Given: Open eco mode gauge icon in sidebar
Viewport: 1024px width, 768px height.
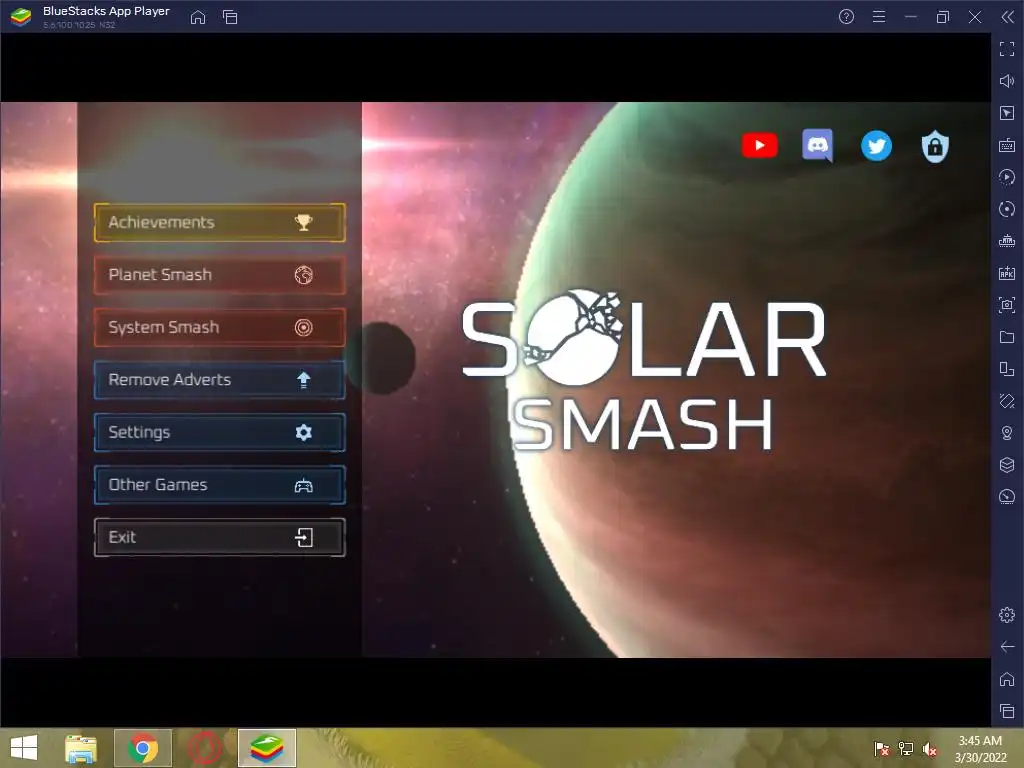Looking at the screenshot, I should click(x=1007, y=497).
